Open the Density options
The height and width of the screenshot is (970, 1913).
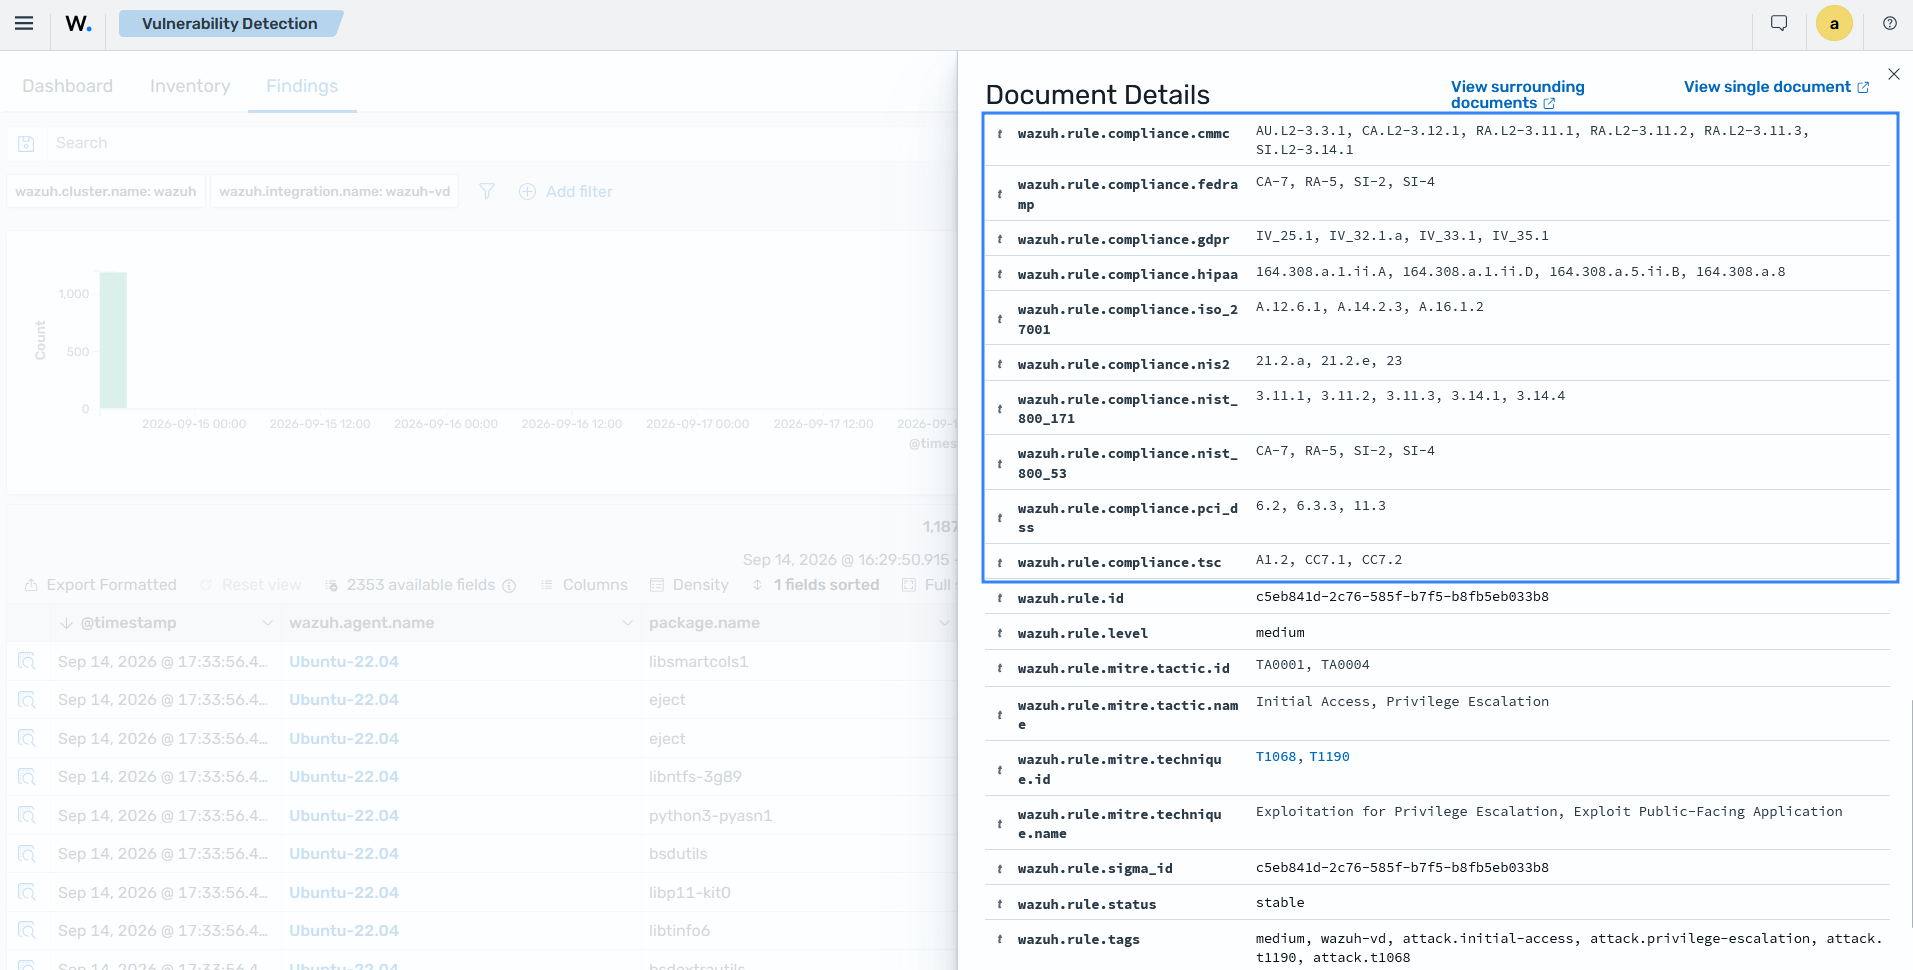coord(689,585)
